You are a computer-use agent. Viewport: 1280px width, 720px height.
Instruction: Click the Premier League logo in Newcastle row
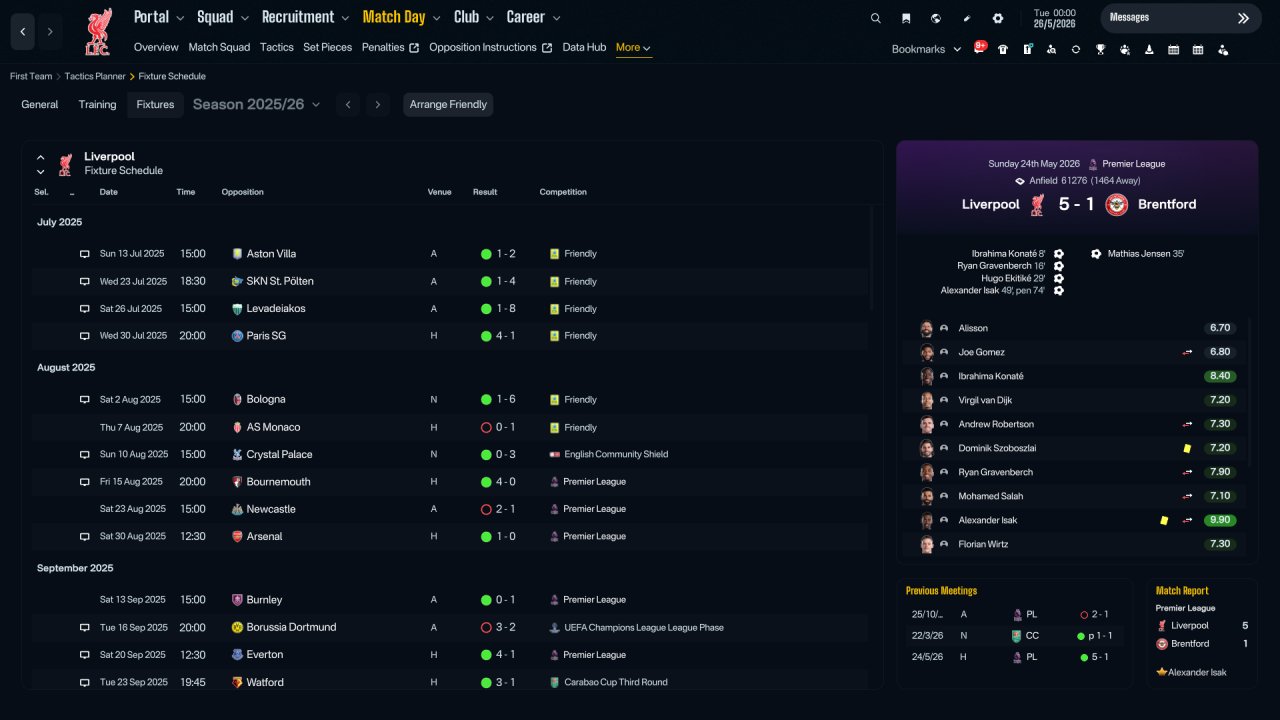coord(554,509)
